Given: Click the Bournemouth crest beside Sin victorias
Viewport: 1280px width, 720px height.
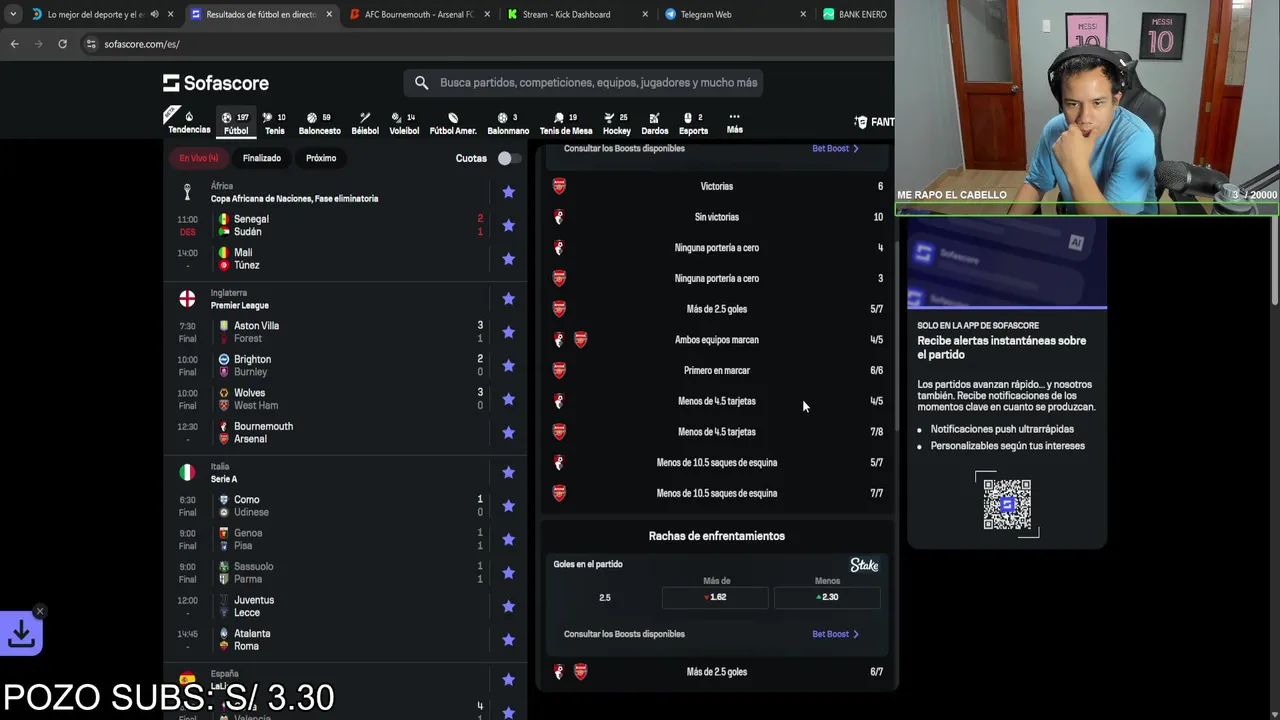Looking at the screenshot, I should pyautogui.click(x=559, y=217).
